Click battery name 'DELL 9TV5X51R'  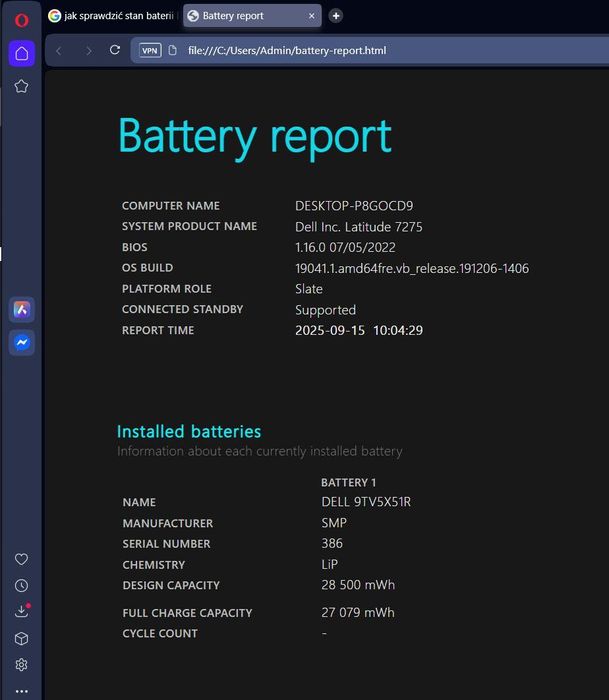[x=366, y=502]
